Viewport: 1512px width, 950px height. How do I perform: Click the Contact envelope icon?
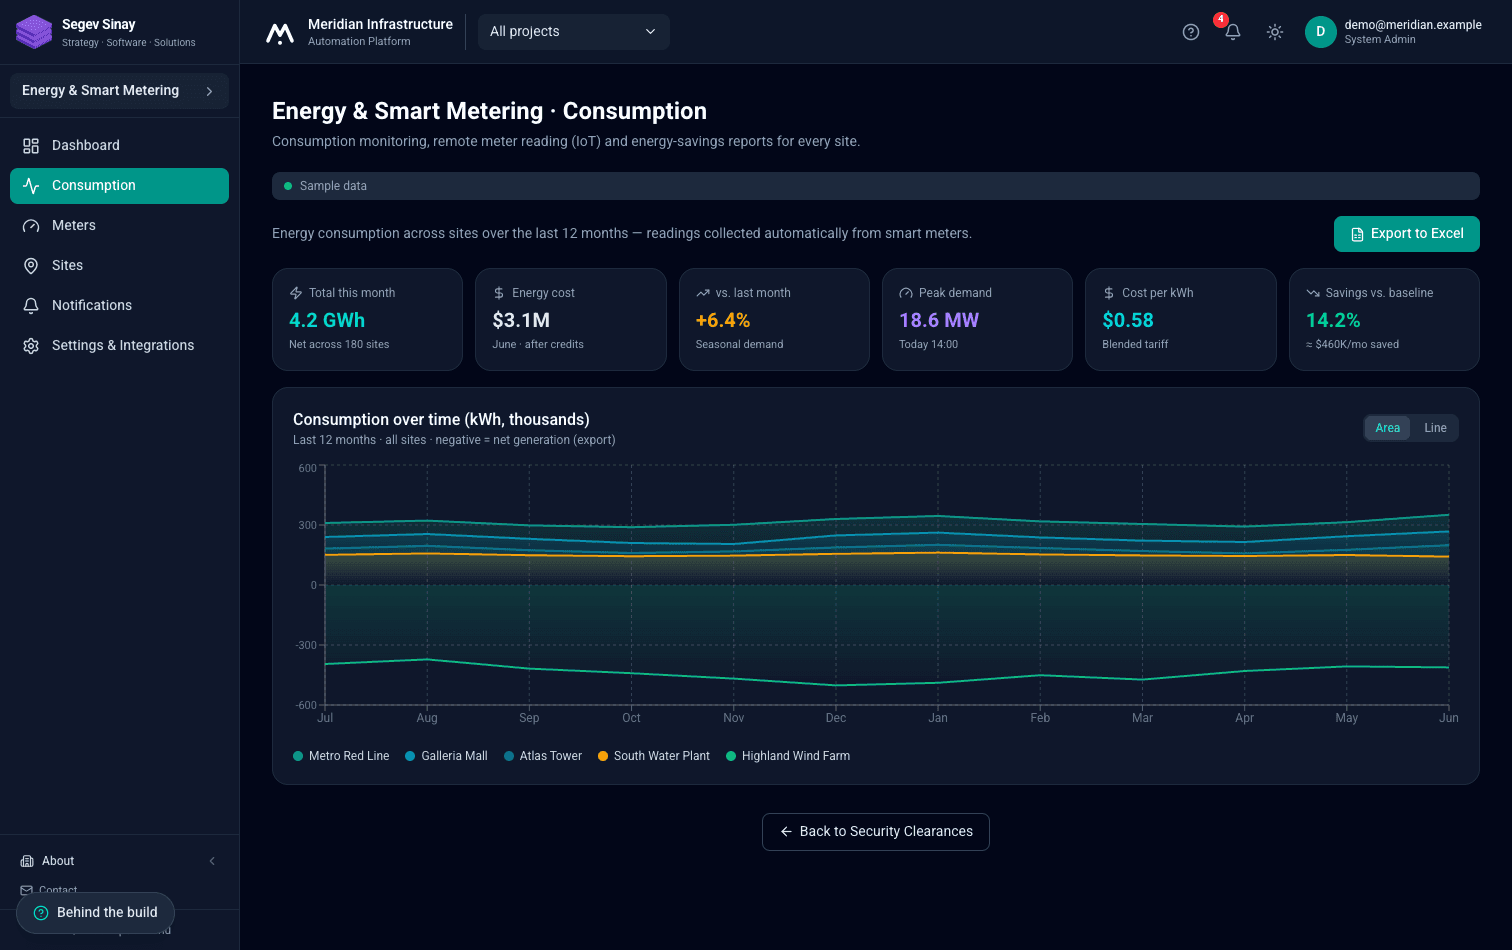point(27,890)
